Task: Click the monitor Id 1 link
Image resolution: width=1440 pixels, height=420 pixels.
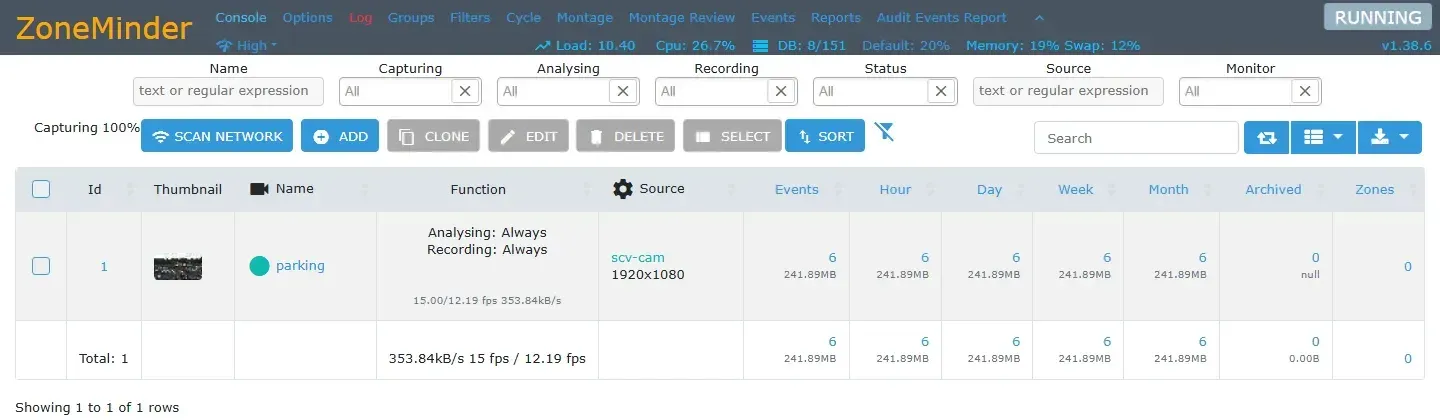Action: pyautogui.click(x=104, y=266)
